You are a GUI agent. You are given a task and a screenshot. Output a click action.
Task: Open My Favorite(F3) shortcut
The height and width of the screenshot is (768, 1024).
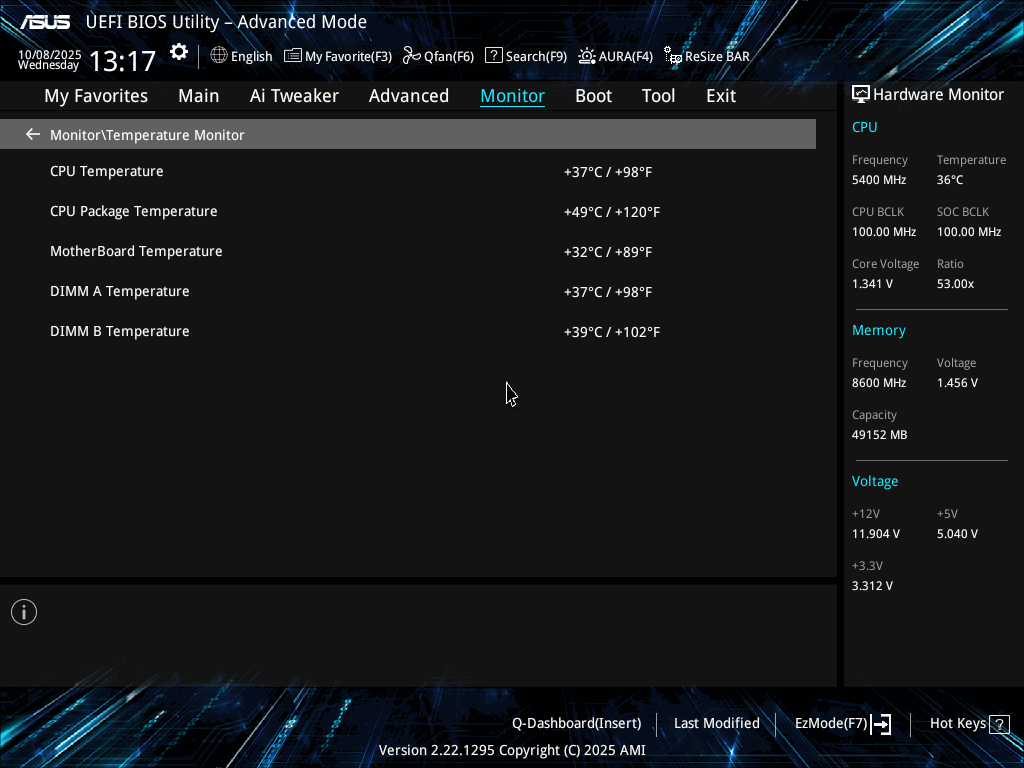[x=338, y=56]
